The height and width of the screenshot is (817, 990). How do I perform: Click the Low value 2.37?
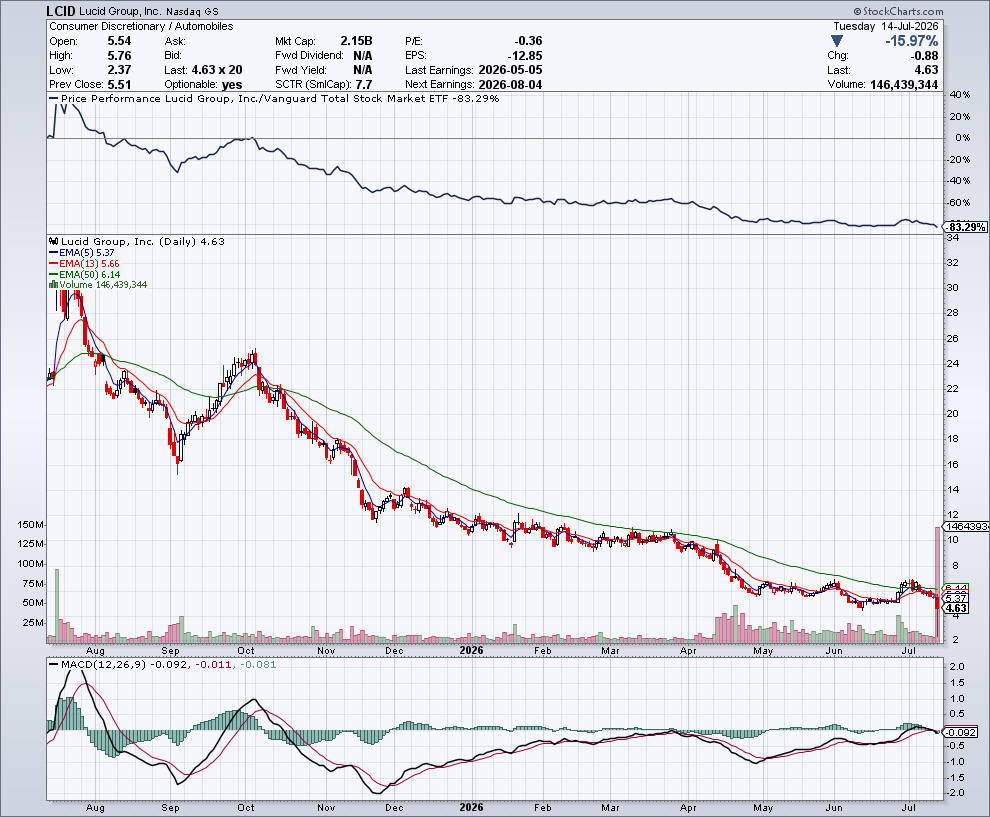[119, 70]
